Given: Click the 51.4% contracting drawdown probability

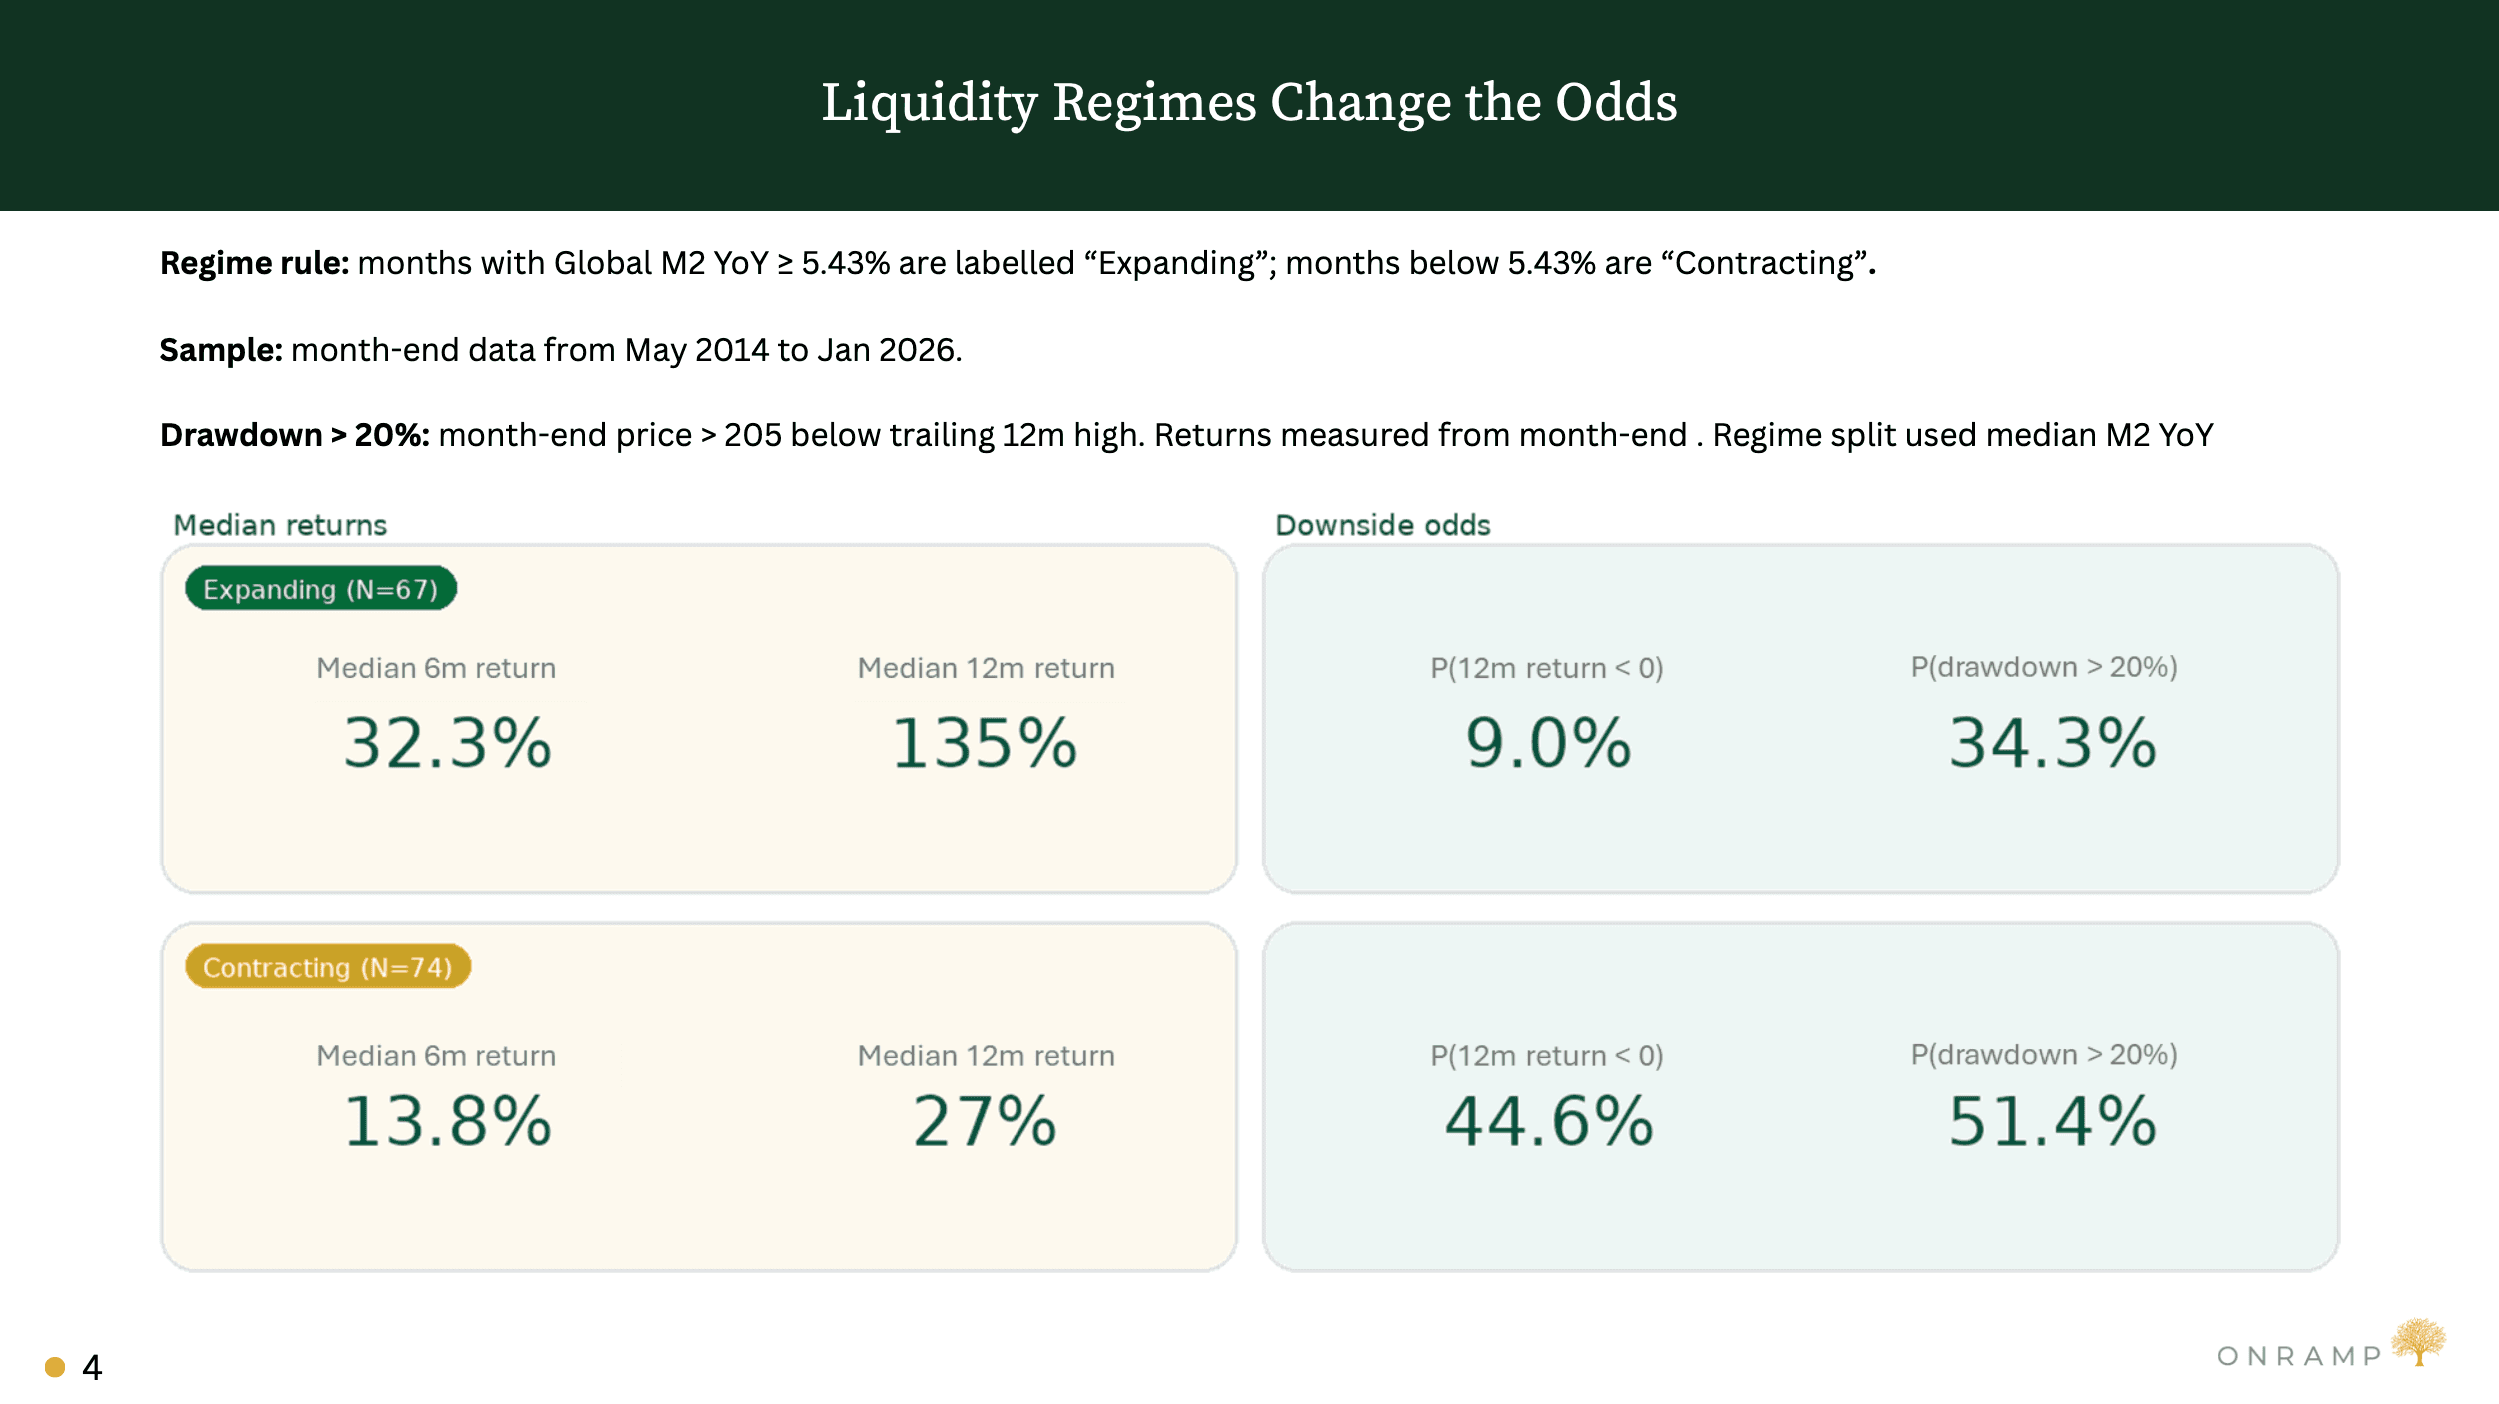Looking at the screenshot, I should point(2052,1122).
